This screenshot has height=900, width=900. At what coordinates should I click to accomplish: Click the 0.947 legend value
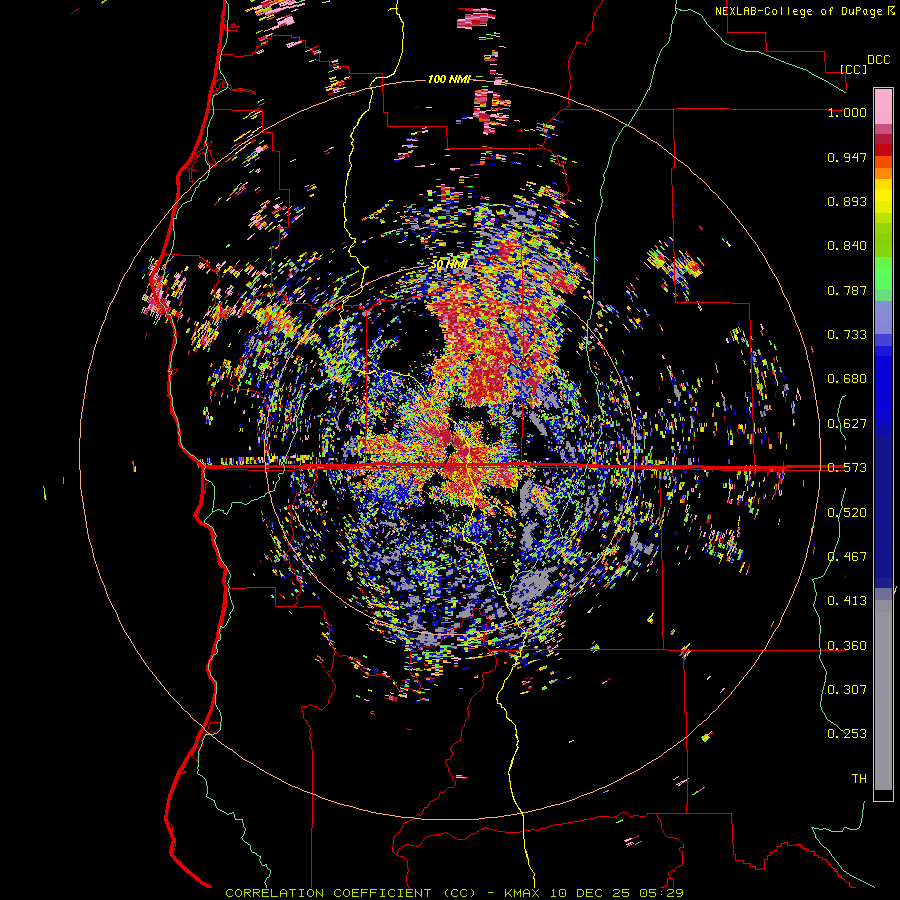(847, 157)
